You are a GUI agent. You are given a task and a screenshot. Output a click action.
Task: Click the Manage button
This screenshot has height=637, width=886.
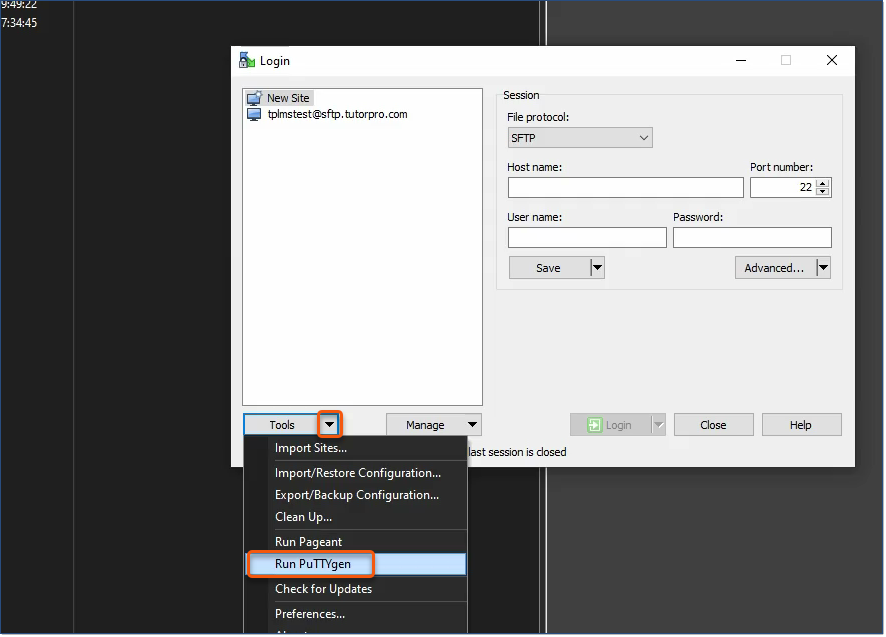(x=425, y=426)
